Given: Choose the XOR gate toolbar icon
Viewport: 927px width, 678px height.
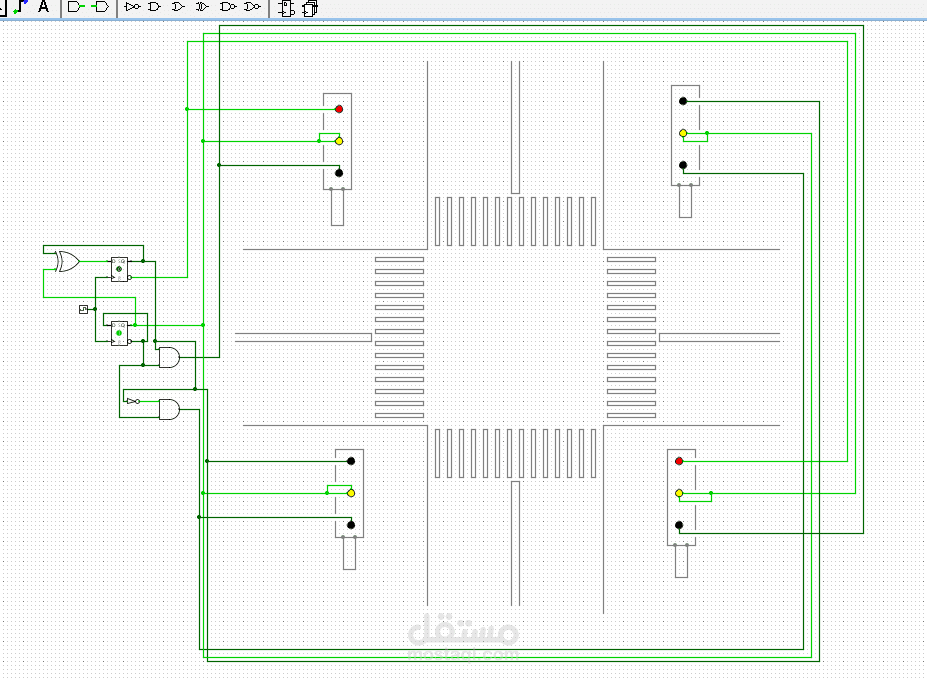Looking at the screenshot, I should [x=202, y=7].
